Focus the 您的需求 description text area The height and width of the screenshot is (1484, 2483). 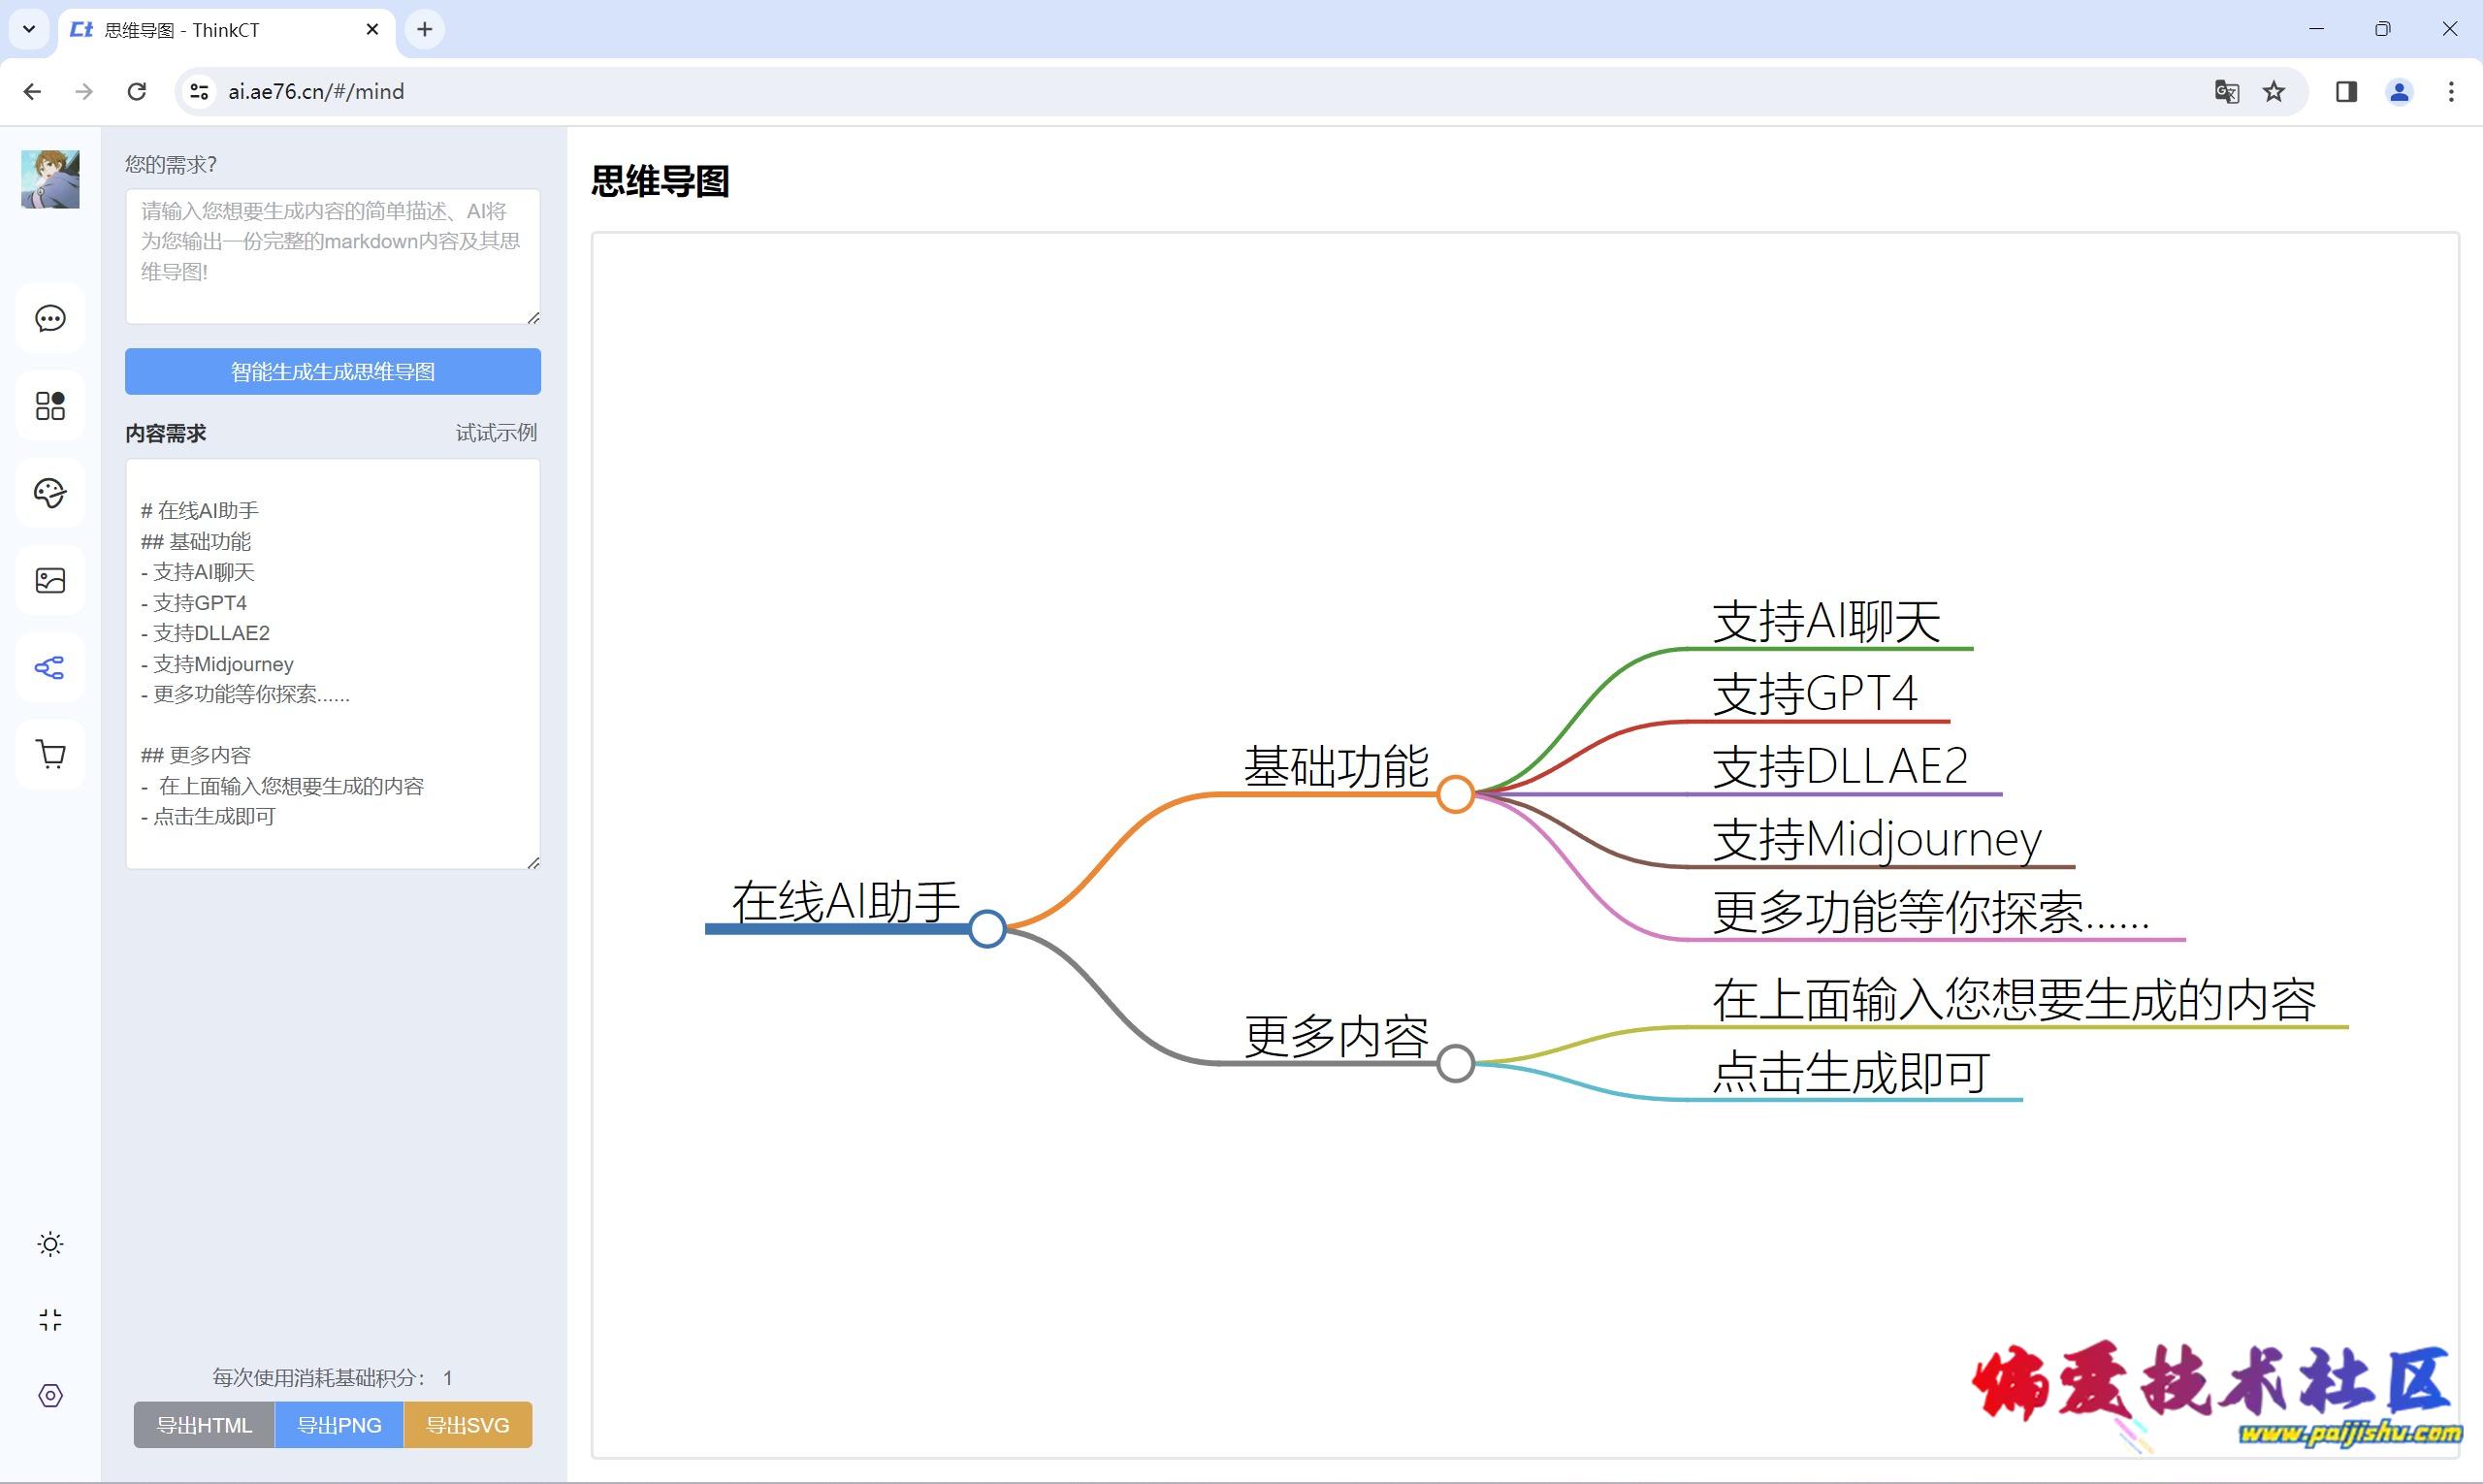(x=333, y=256)
